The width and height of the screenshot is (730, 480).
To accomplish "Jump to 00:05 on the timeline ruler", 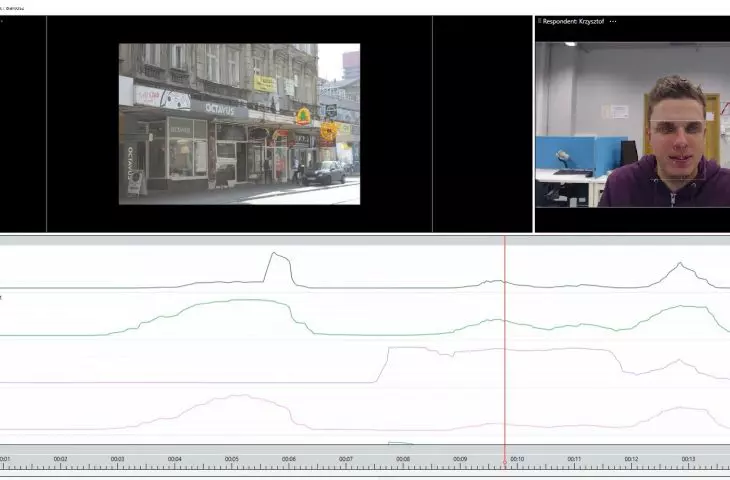I will (231, 459).
